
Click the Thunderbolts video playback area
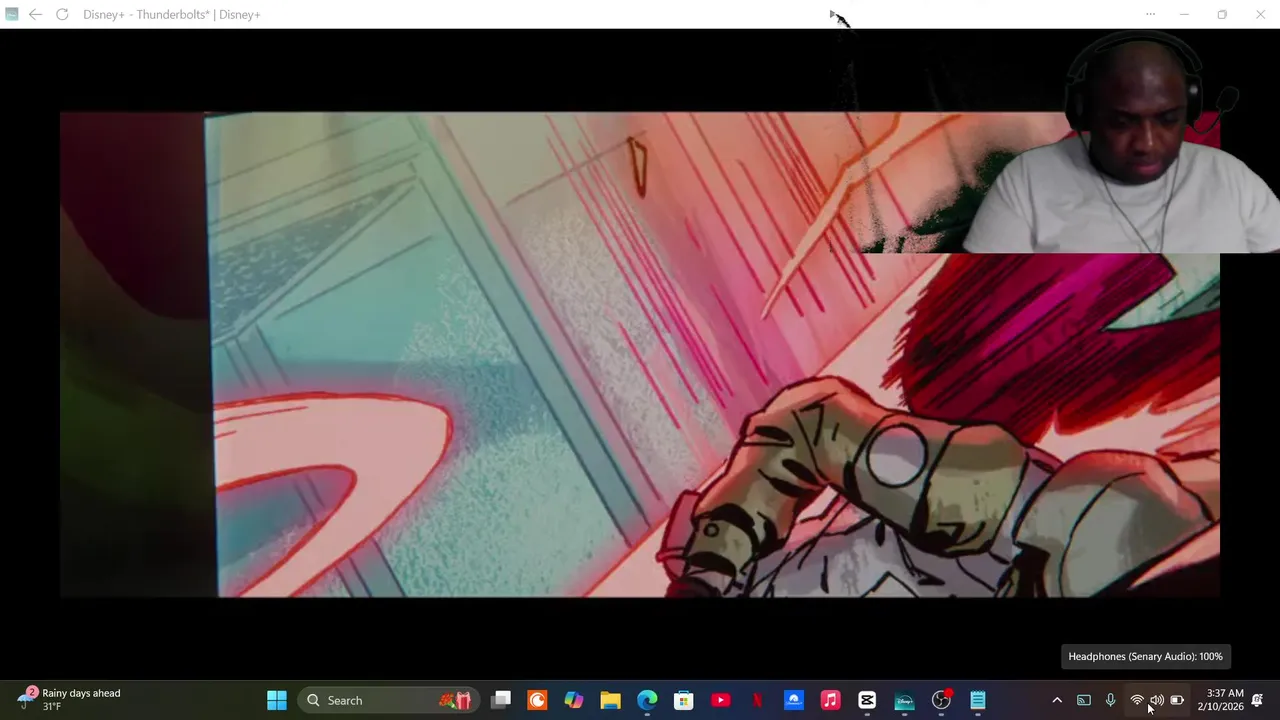click(x=640, y=355)
